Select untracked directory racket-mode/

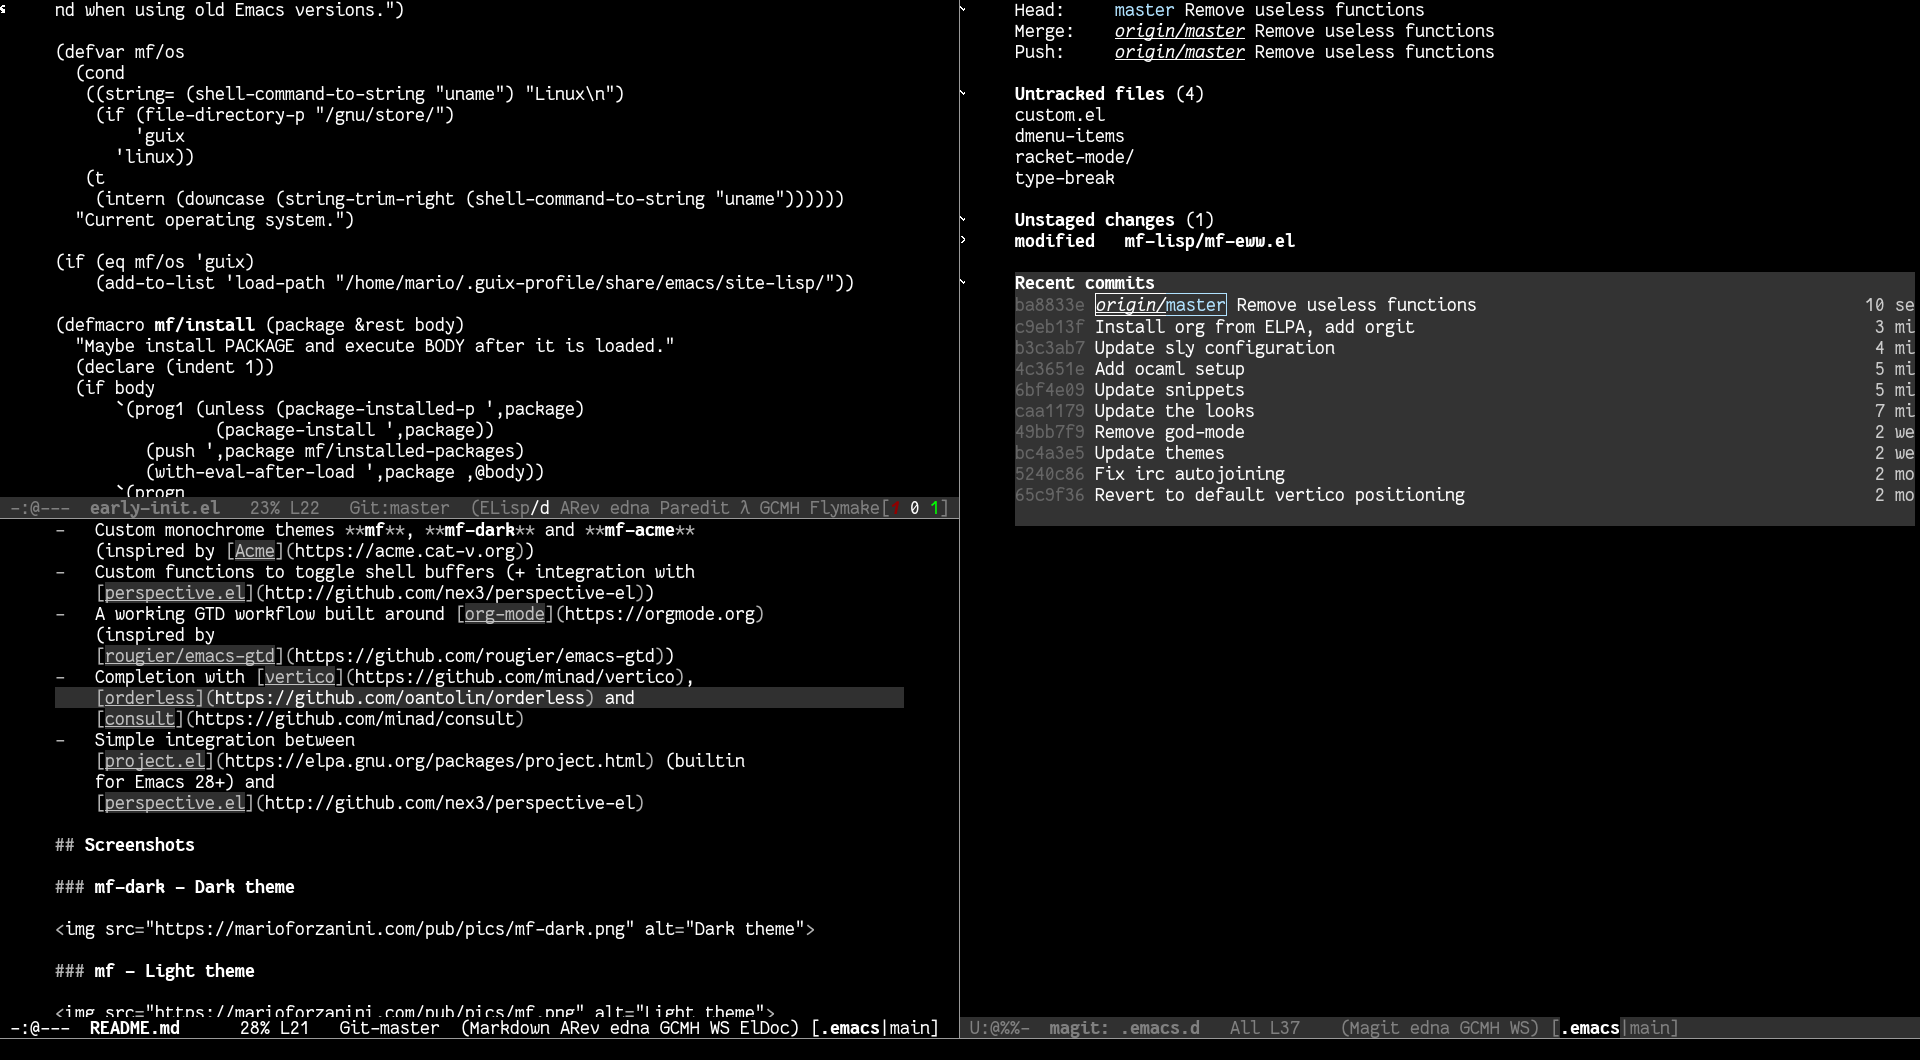(1074, 157)
